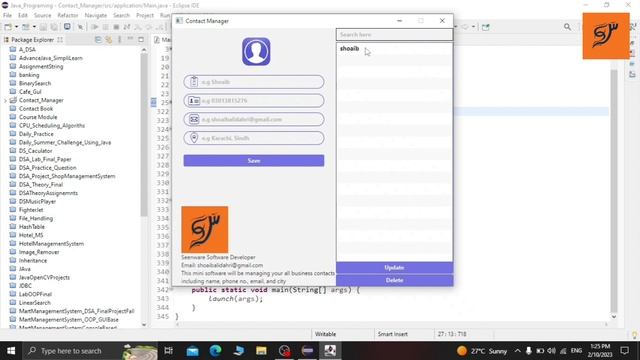Open the Search menu in Eclipse
Screen dimensions: 640x360
click(x=121, y=16)
